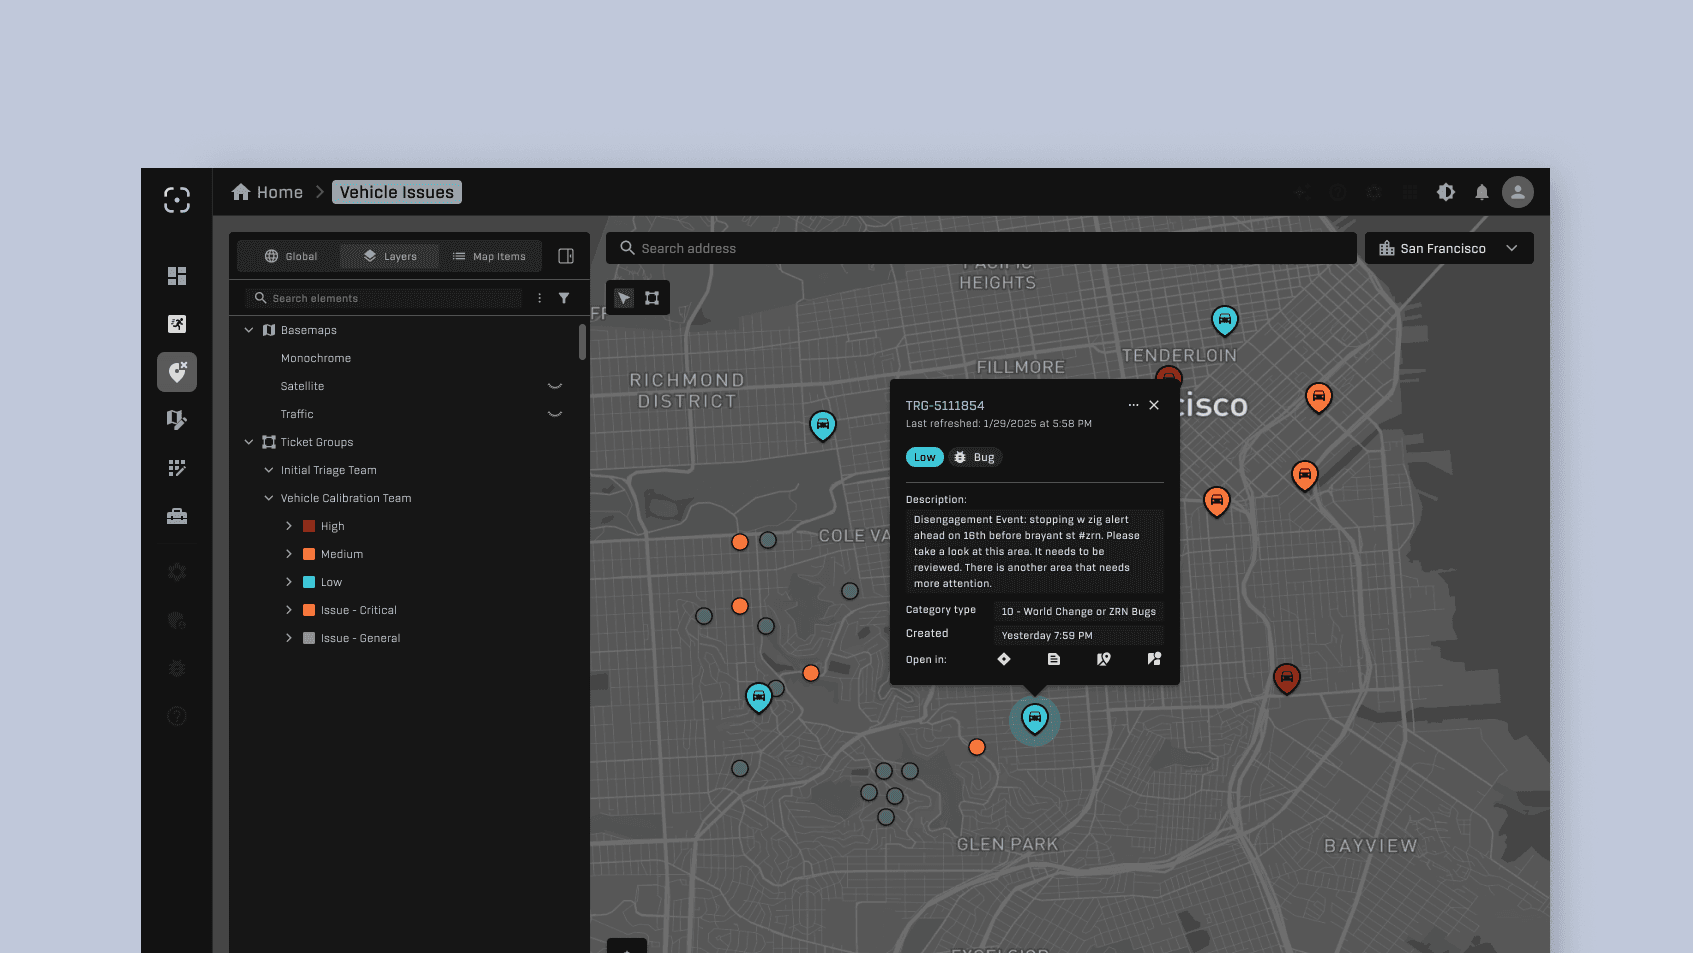This screenshot has width=1693, height=953.
Task: Open ticket popup three-dot more menu
Action: 1133,405
